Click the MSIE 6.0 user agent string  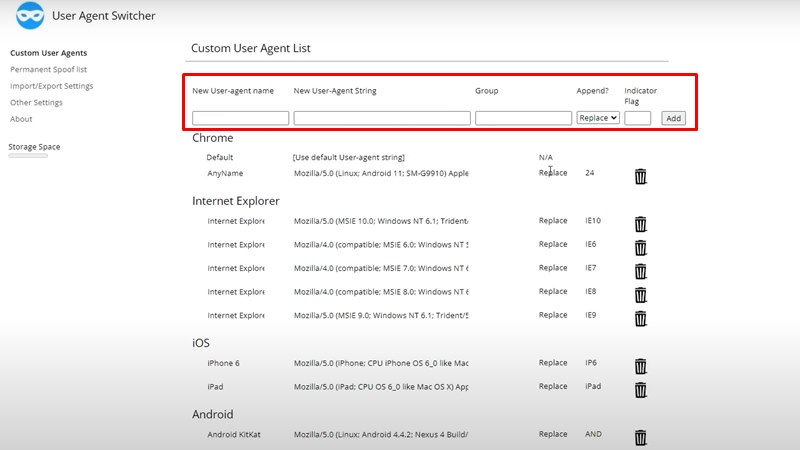(x=381, y=244)
